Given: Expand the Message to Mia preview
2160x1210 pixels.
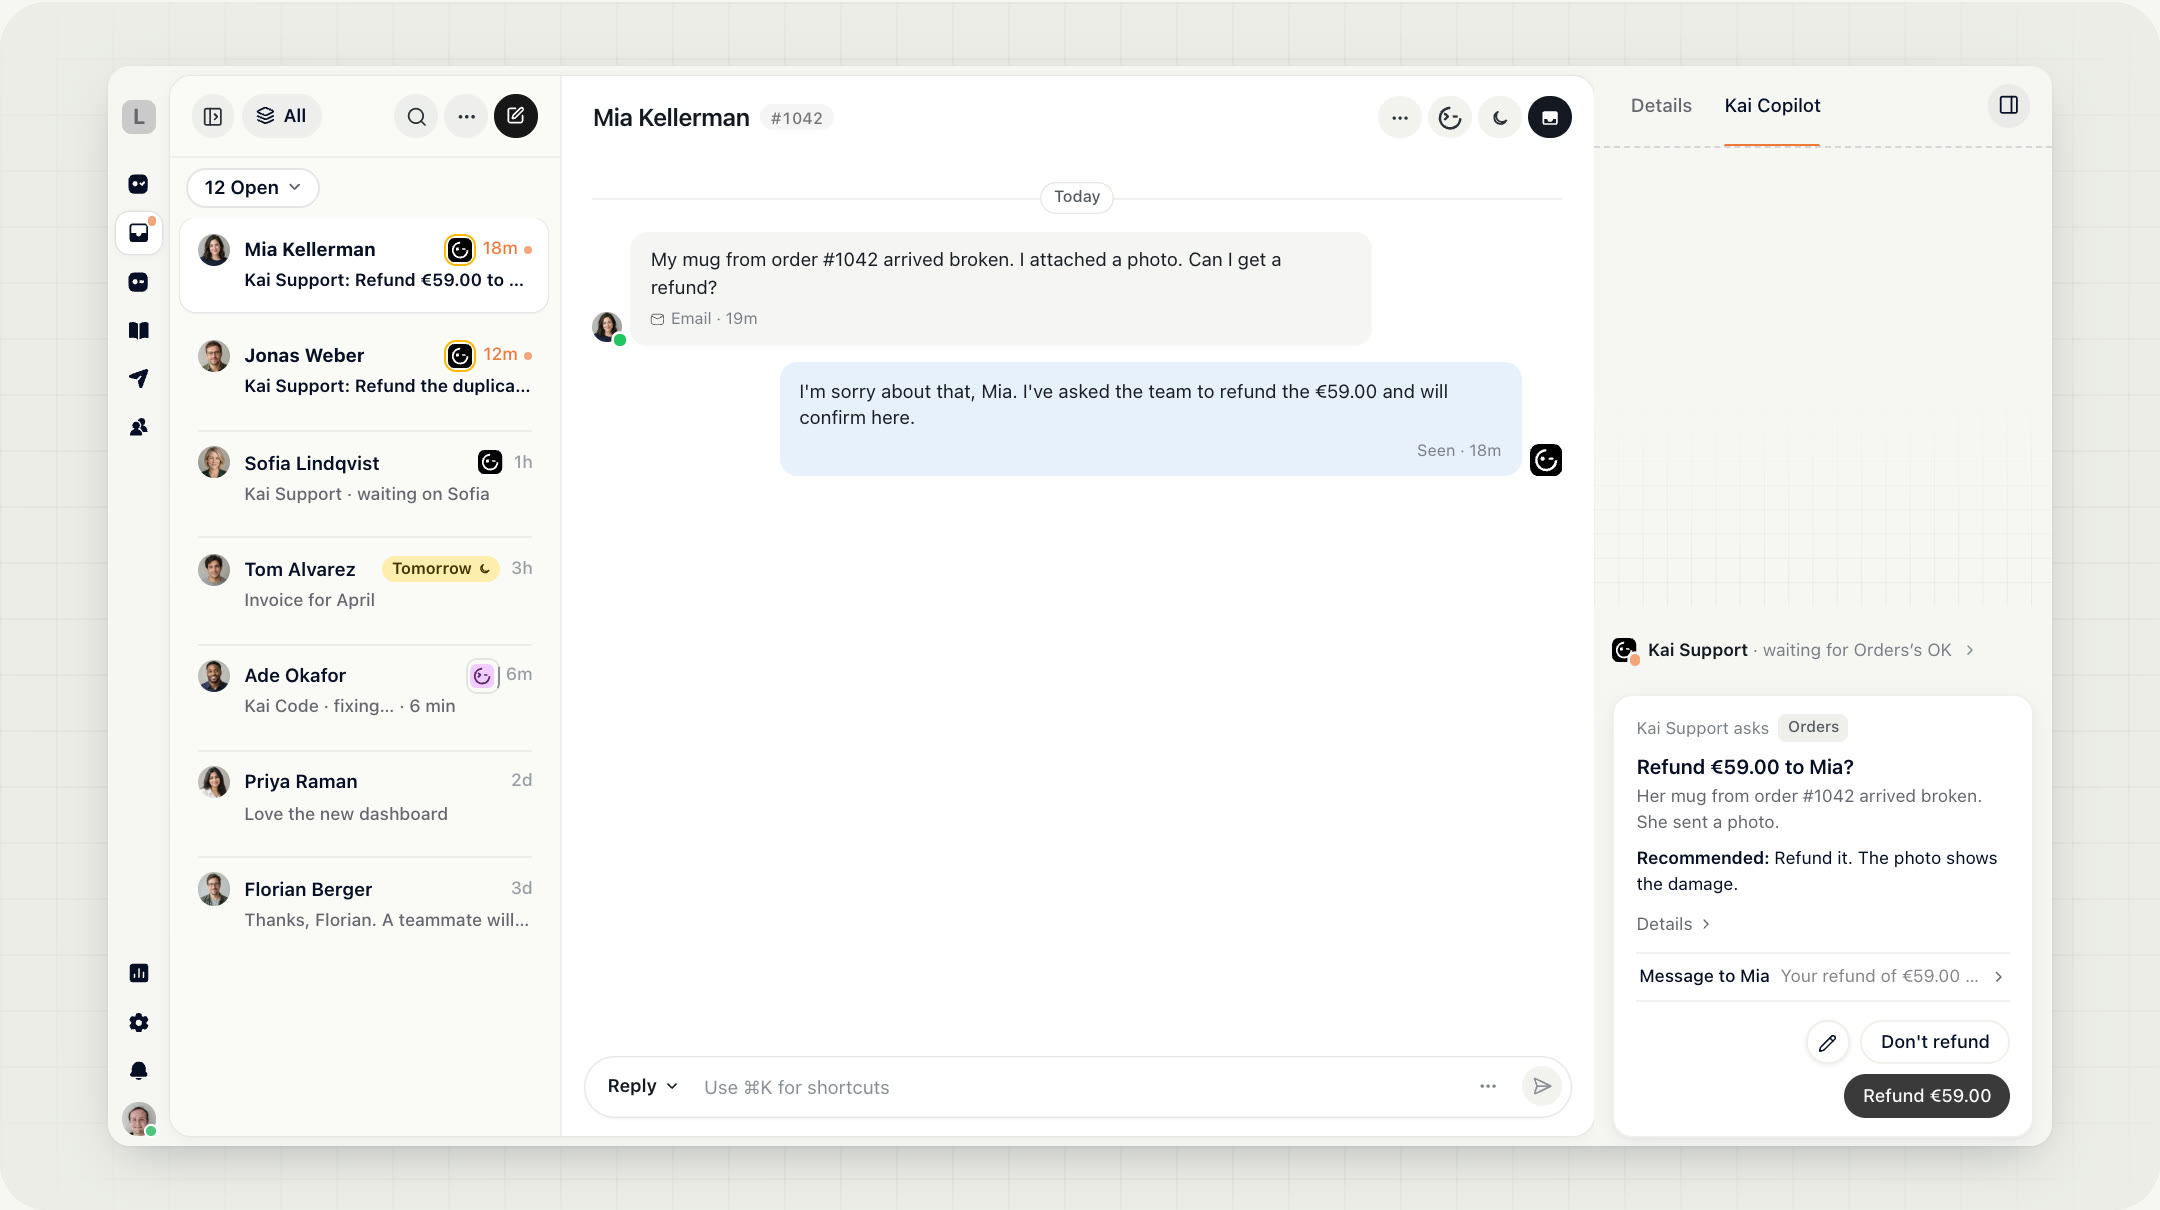Looking at the screenshot, I should point(1822,976).
